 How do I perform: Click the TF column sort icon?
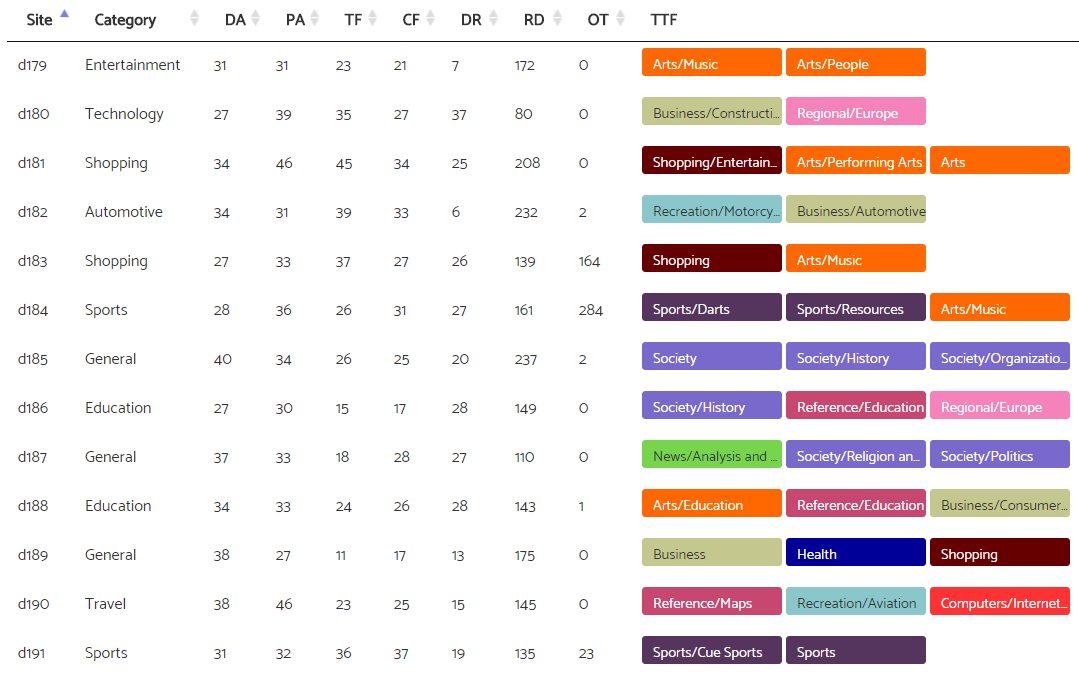coord(372,19)
